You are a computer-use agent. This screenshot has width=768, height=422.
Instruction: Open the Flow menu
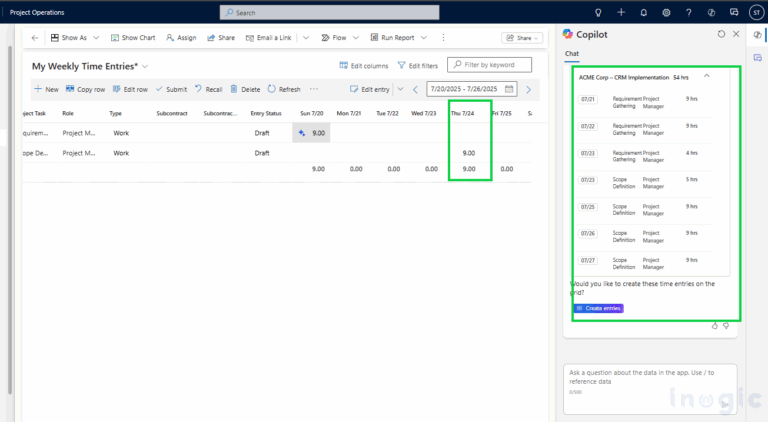coord(334,38)
